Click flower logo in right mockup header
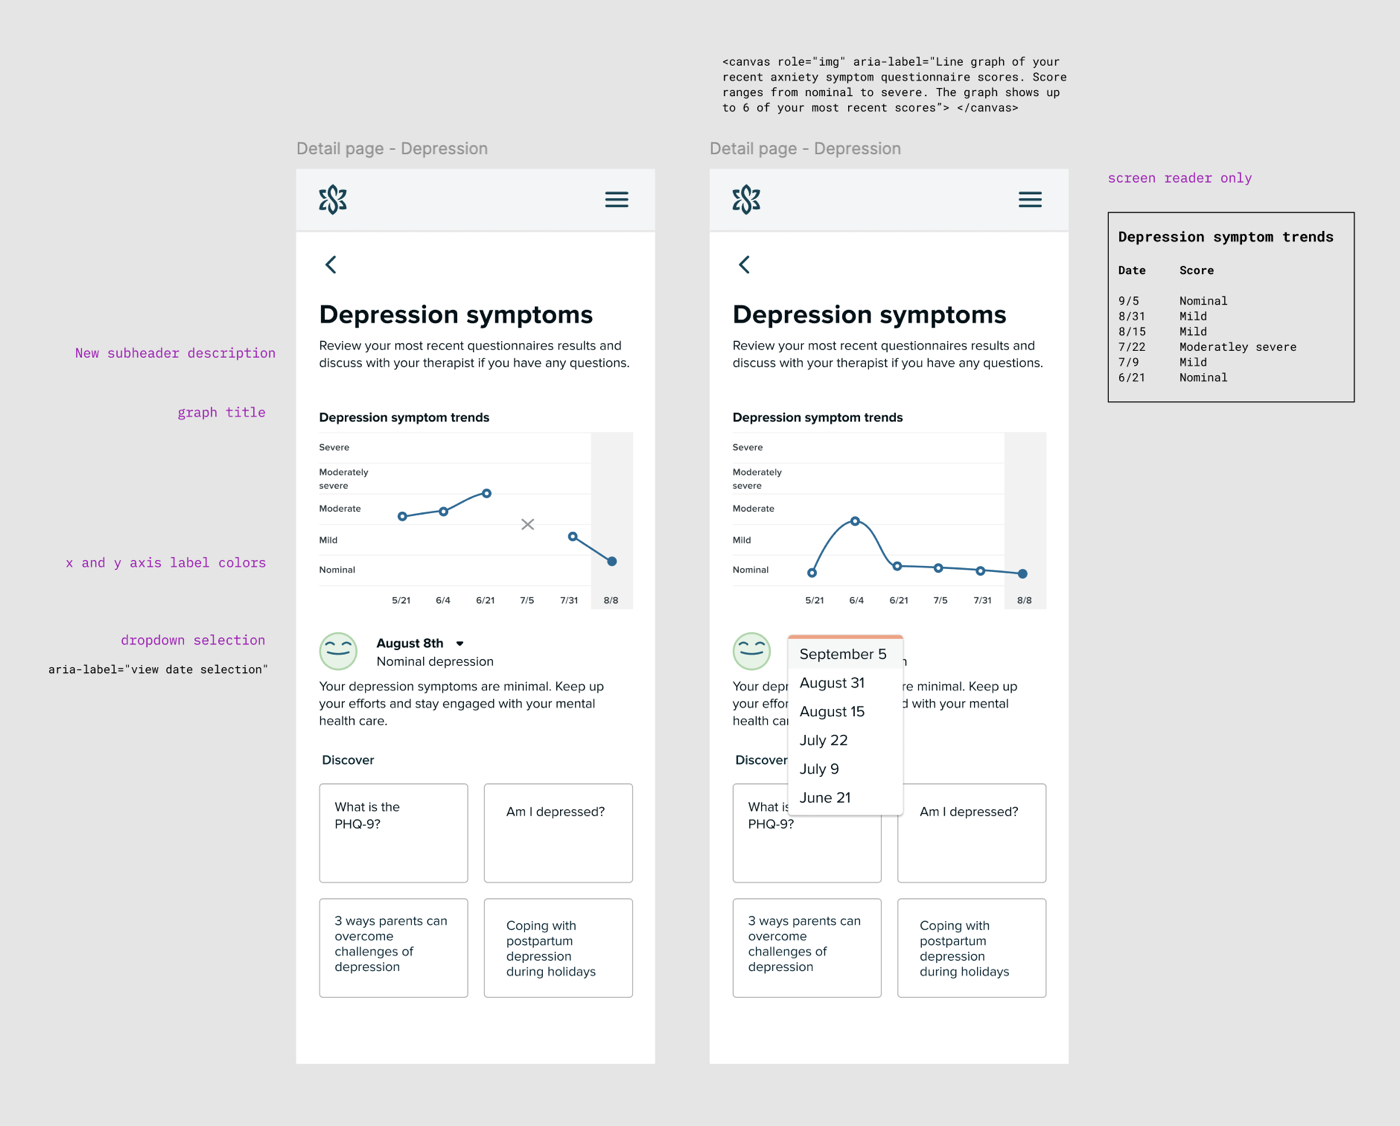This screenshot has width=1400, height=1126. 746,200
